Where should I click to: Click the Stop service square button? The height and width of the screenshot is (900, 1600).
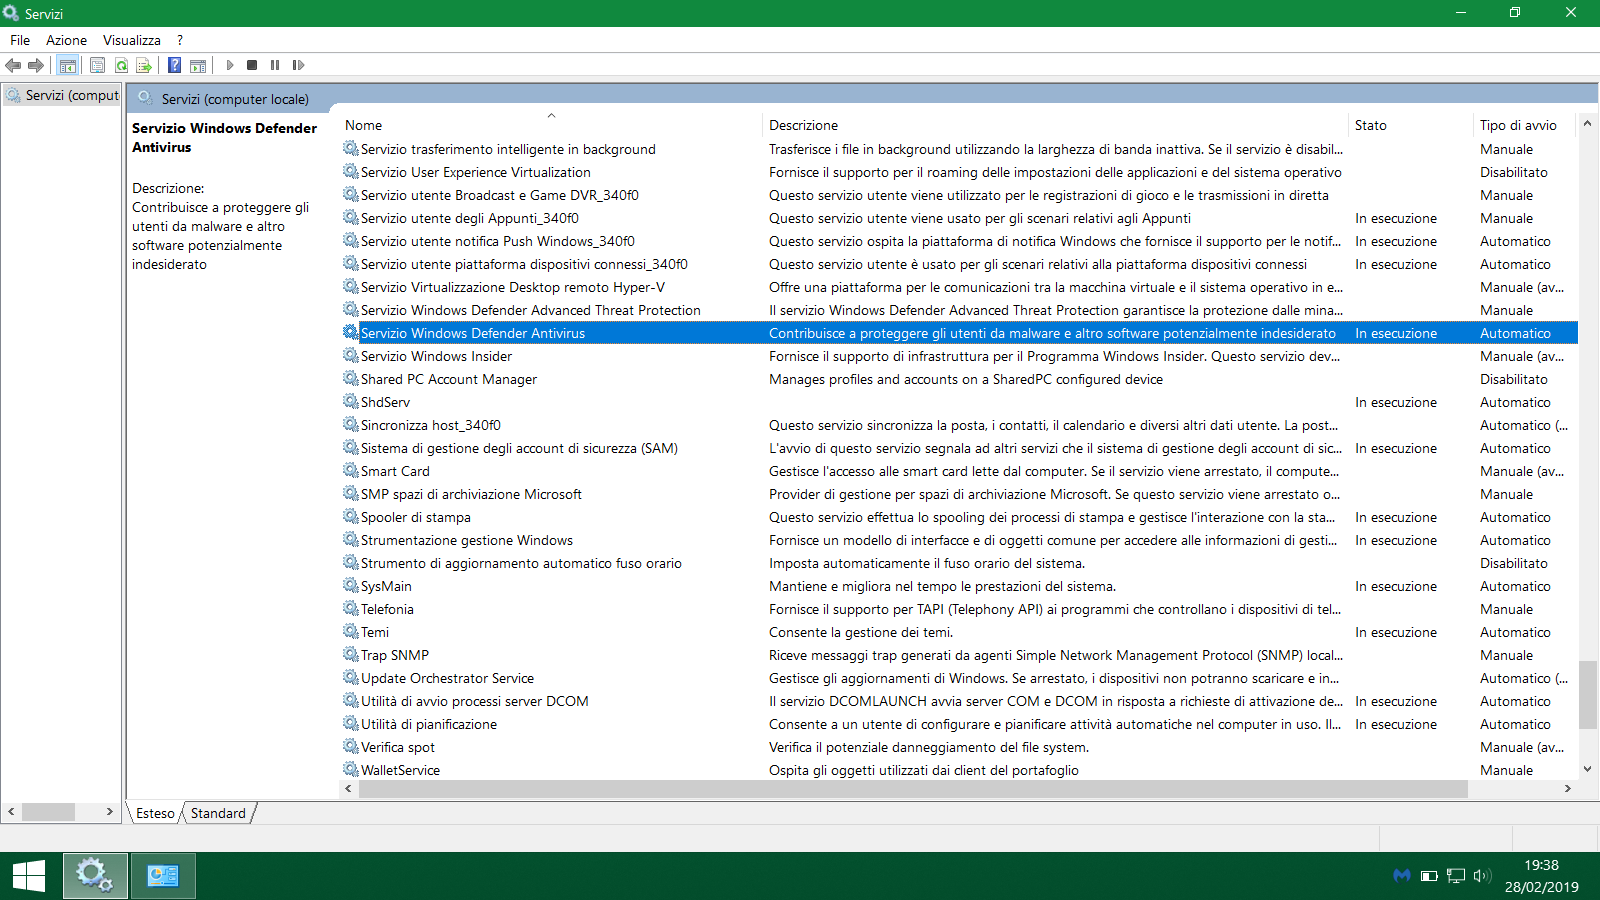click(252, 65)
